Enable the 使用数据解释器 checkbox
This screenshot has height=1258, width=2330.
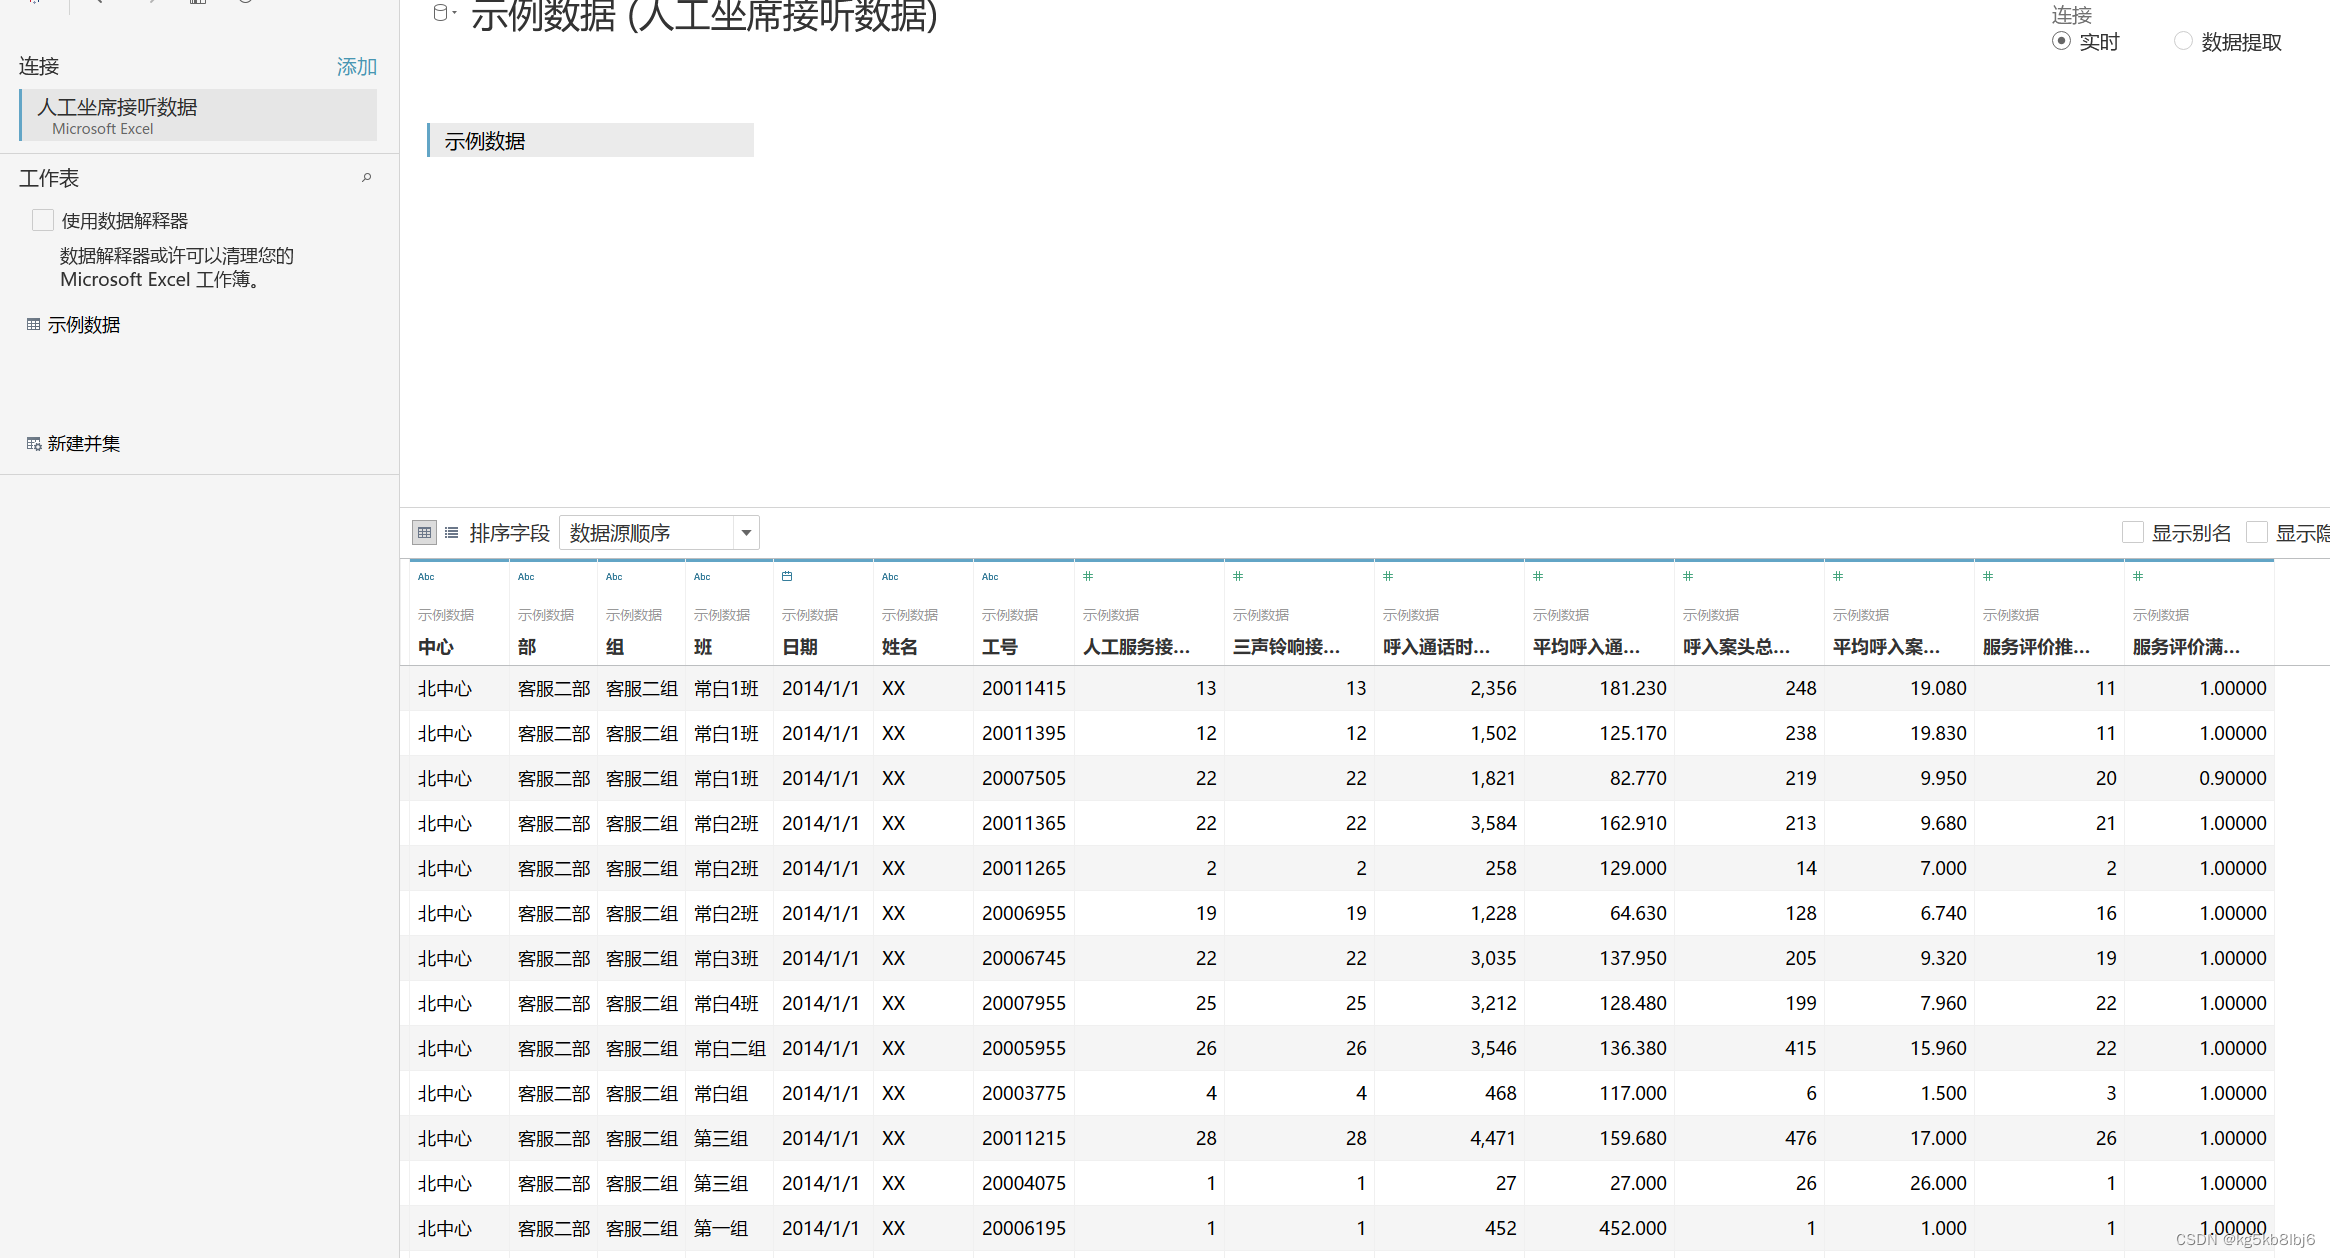point(42,219)
